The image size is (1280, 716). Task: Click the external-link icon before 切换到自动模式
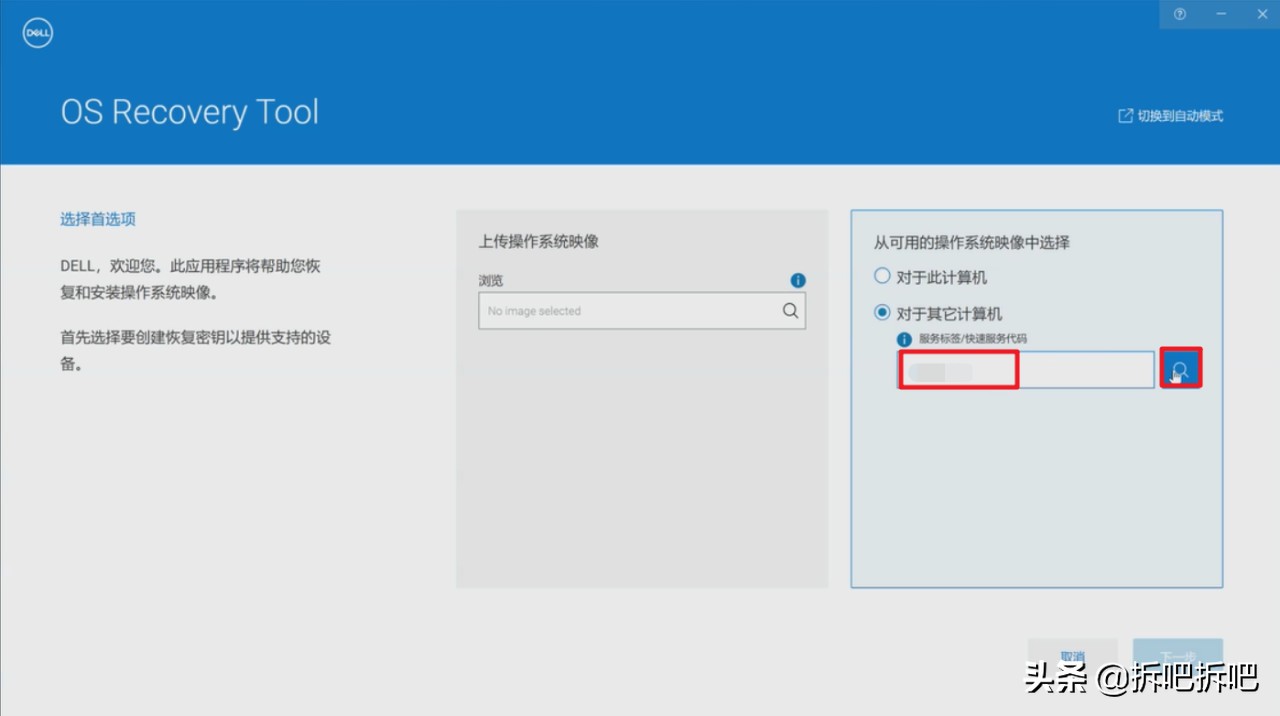(x=1125, y=115)
